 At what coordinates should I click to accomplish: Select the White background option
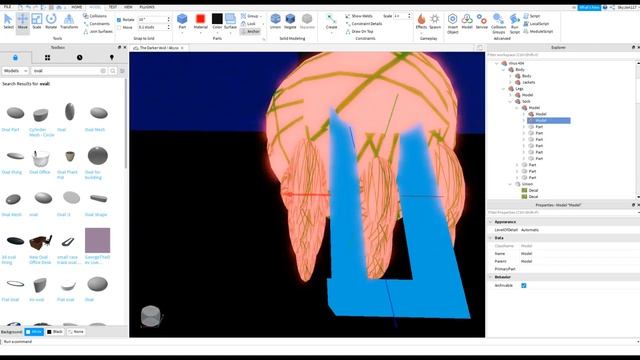pos(34,332)
